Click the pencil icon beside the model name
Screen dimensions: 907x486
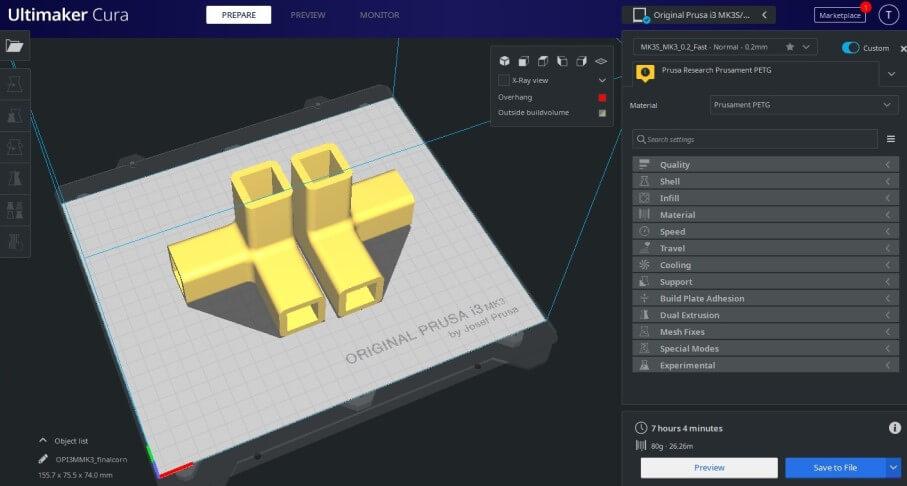[43, 459]
